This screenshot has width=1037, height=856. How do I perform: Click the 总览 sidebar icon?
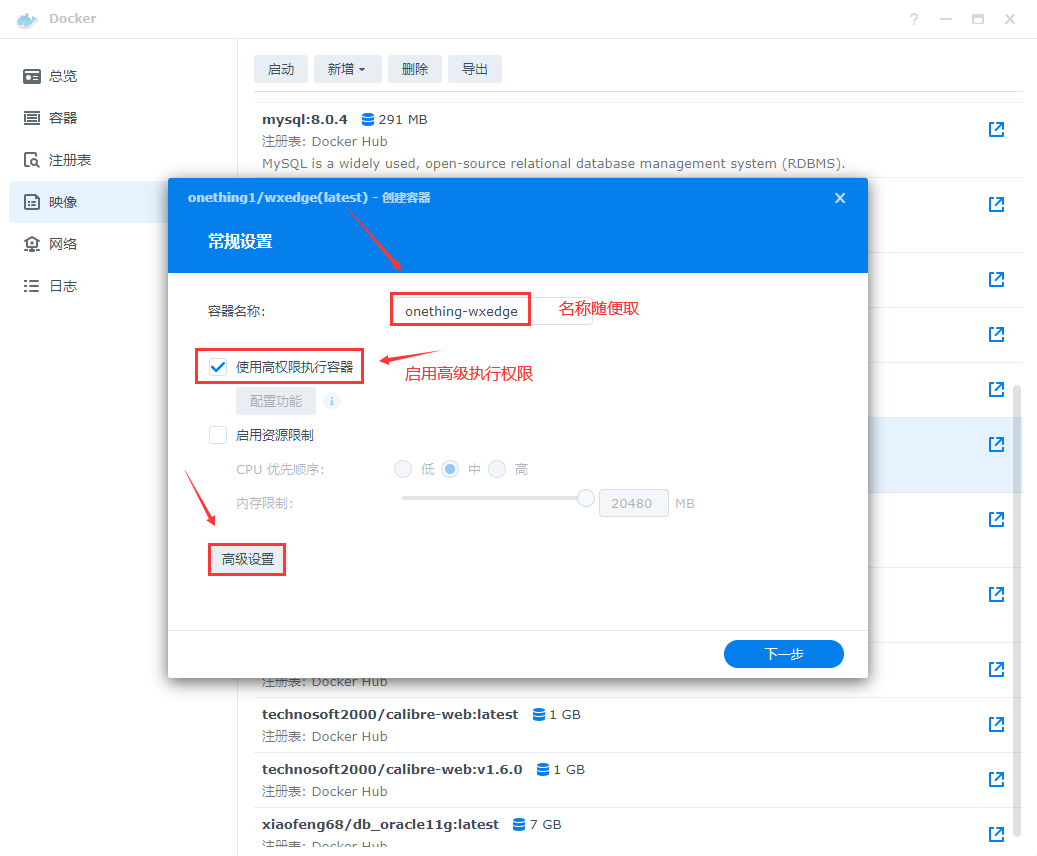pos(32,76)
